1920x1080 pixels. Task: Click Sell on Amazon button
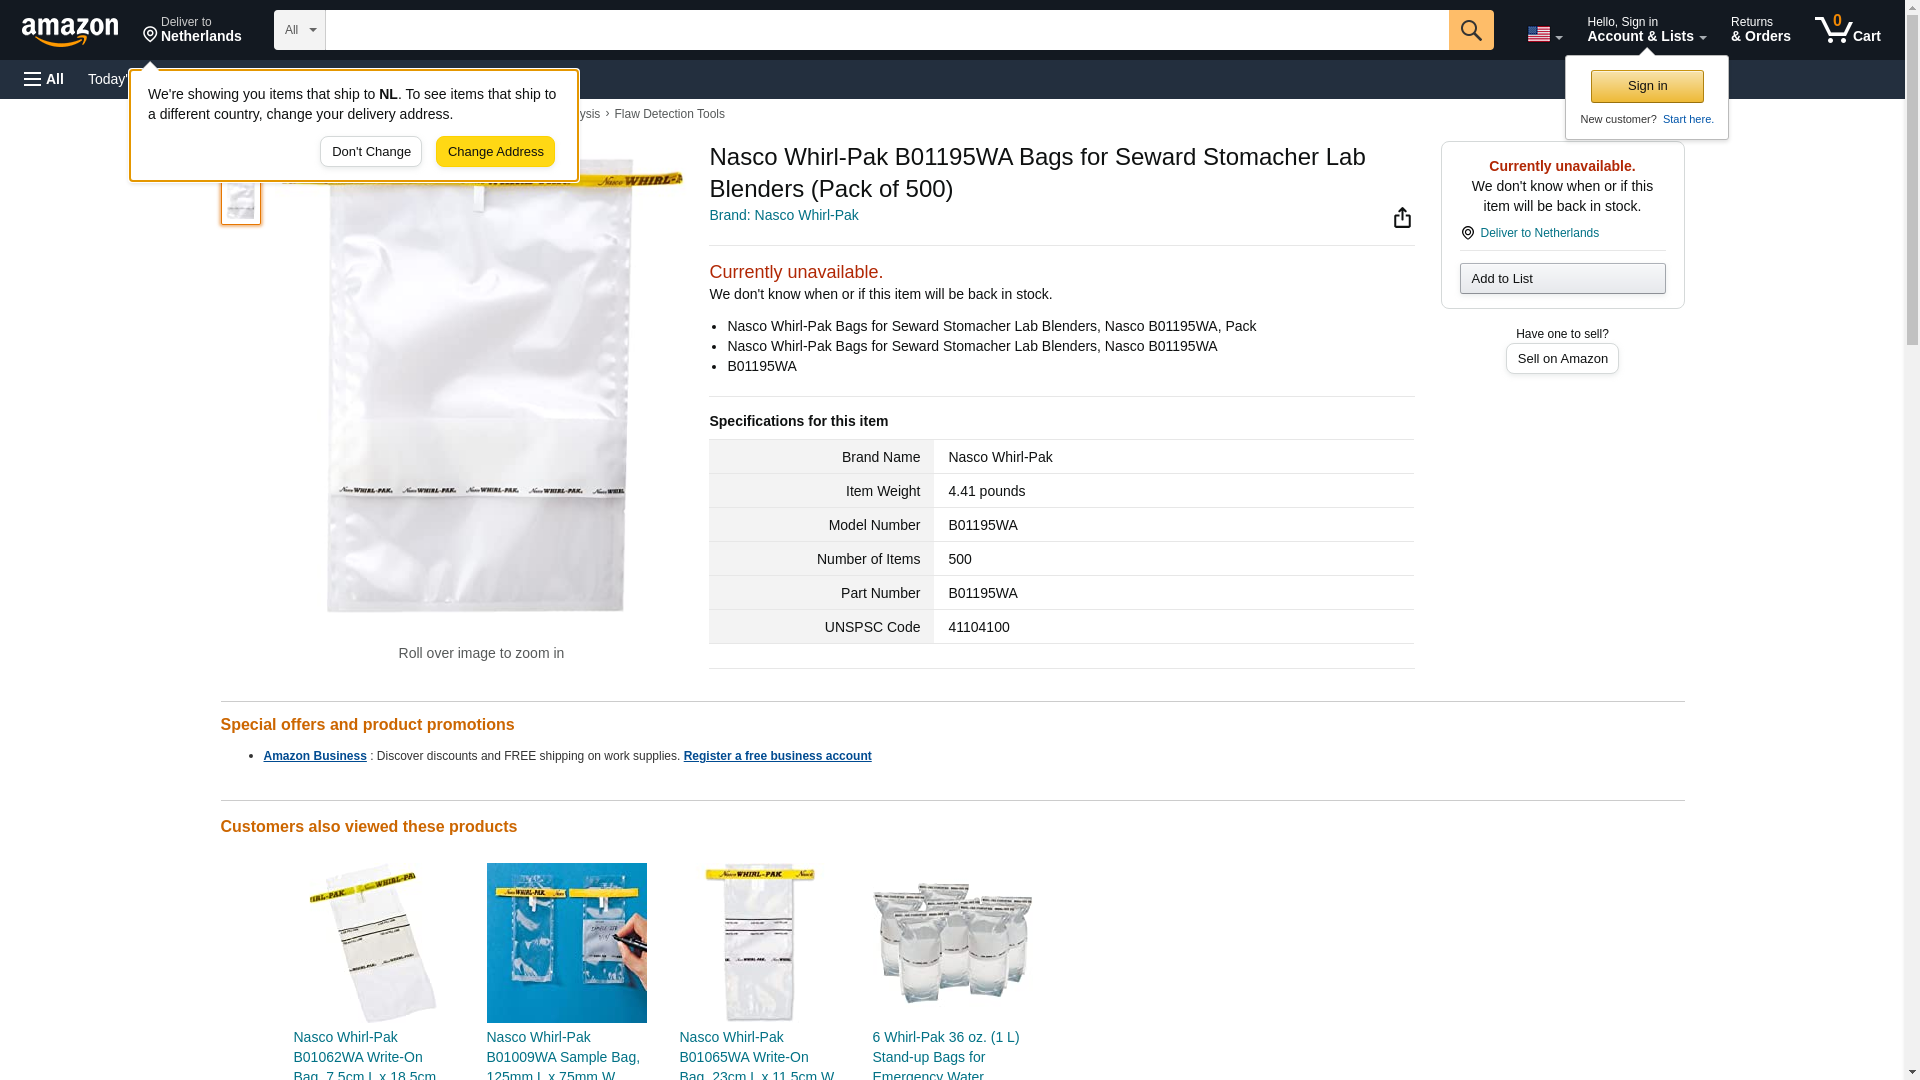tap(1562, 359)
